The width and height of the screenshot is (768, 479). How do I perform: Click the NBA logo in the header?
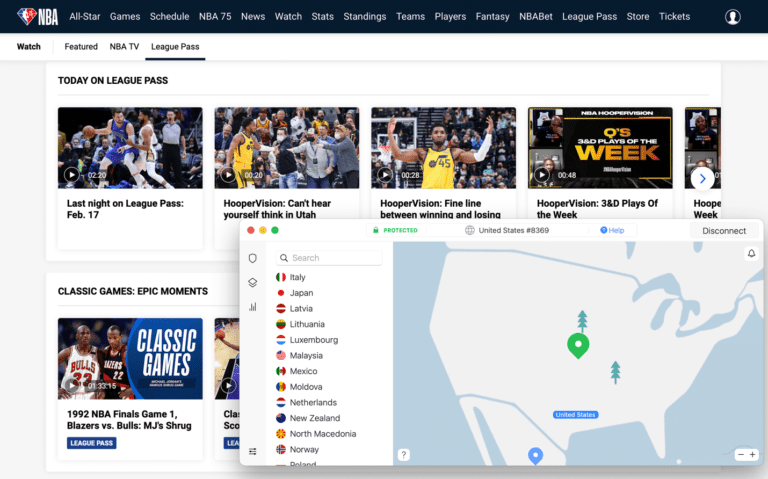pos(37,17)
